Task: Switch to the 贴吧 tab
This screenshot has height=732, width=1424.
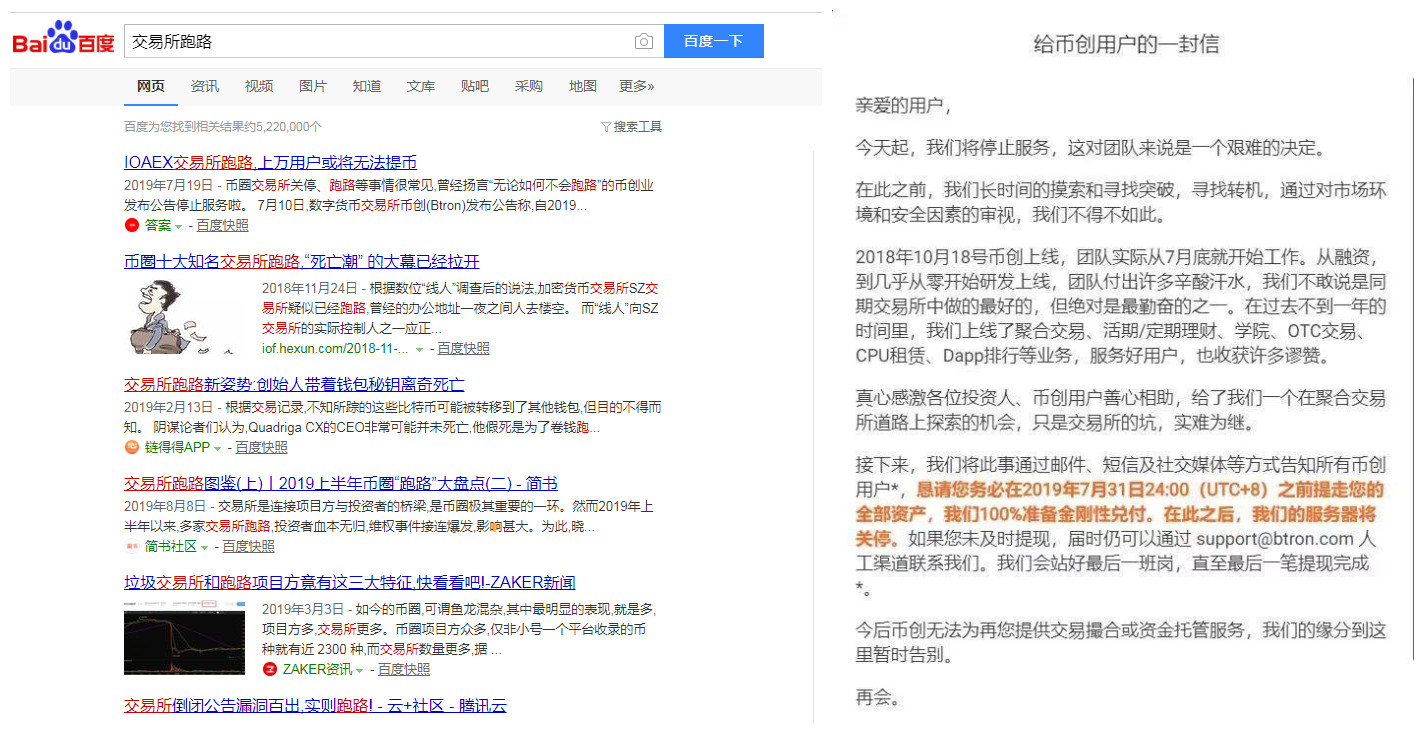Action: (475, 86)
